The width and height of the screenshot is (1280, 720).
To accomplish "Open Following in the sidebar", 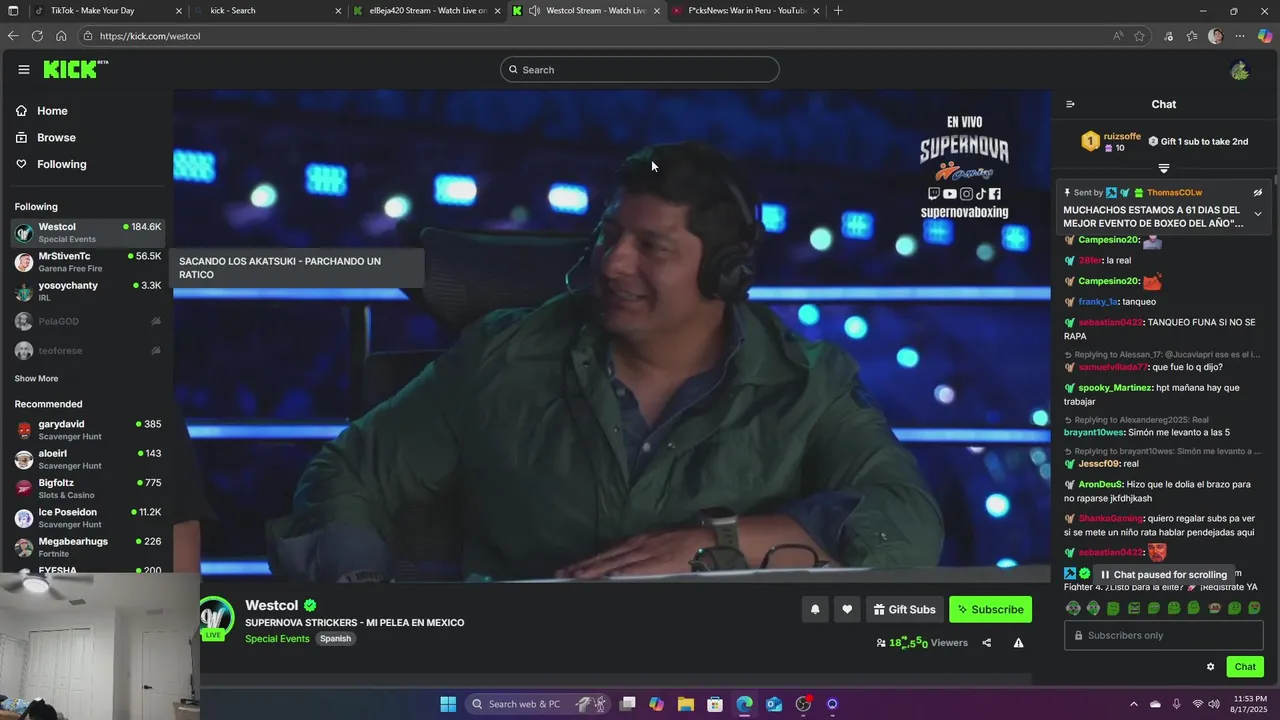I will [51, 164].
